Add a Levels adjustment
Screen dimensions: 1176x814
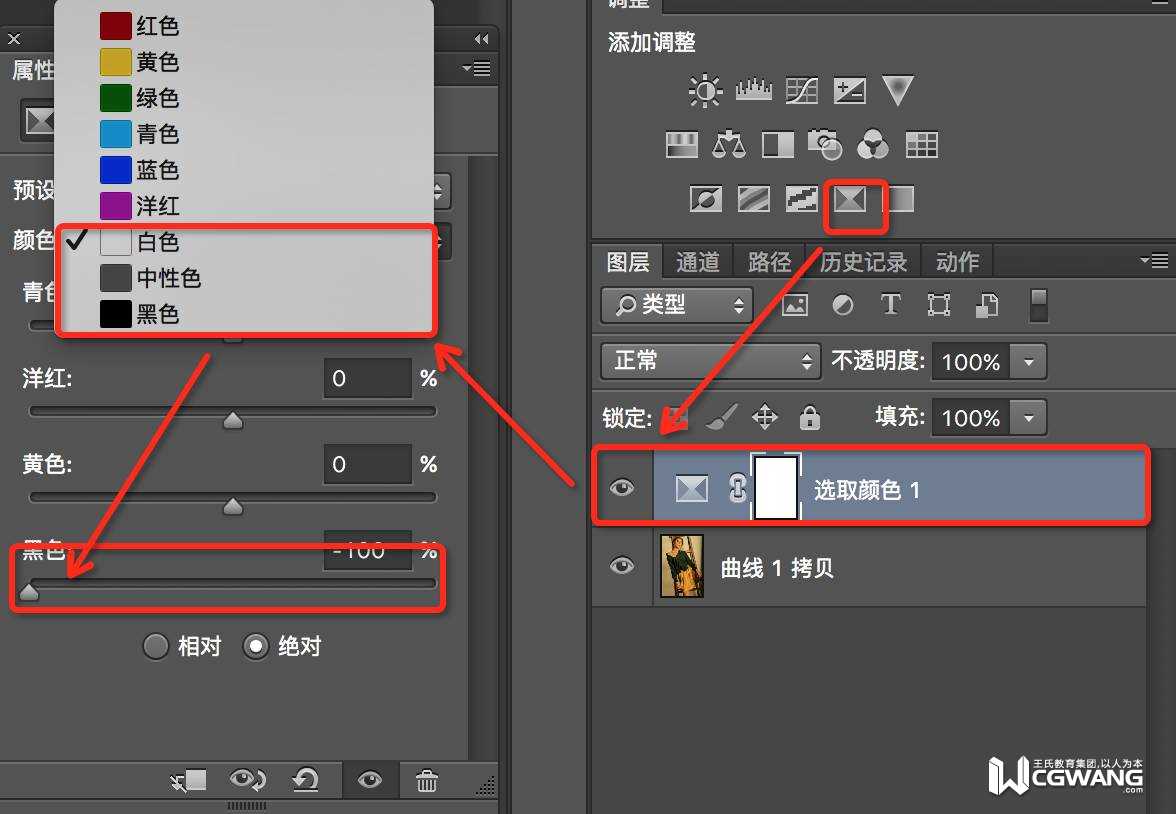click(754, 91)
